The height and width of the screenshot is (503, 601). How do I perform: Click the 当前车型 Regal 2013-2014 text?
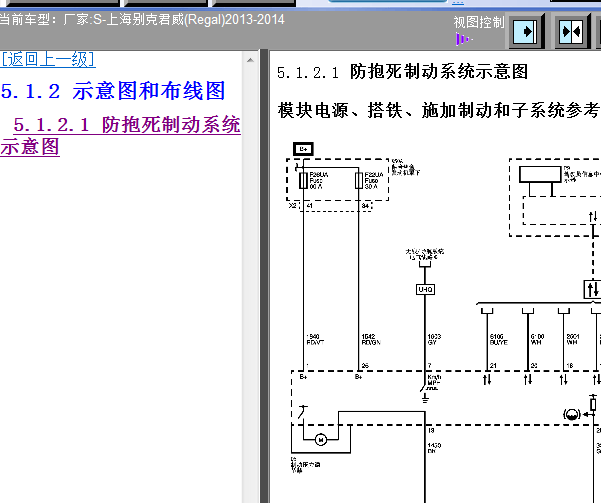click(142, 19)
